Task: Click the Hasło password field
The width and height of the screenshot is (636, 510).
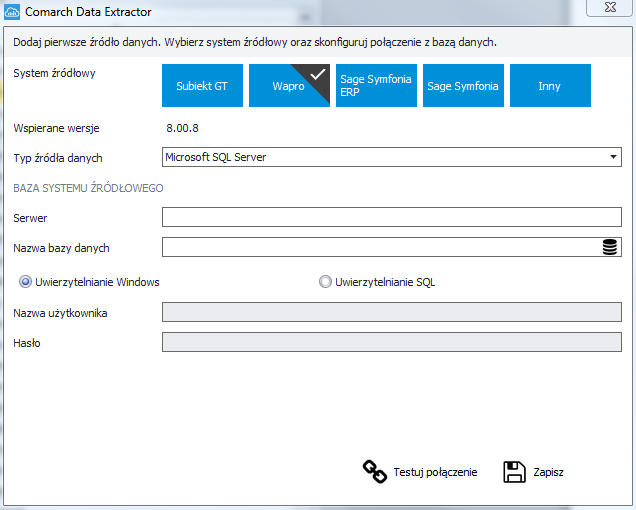Action: tap(392, 342)
